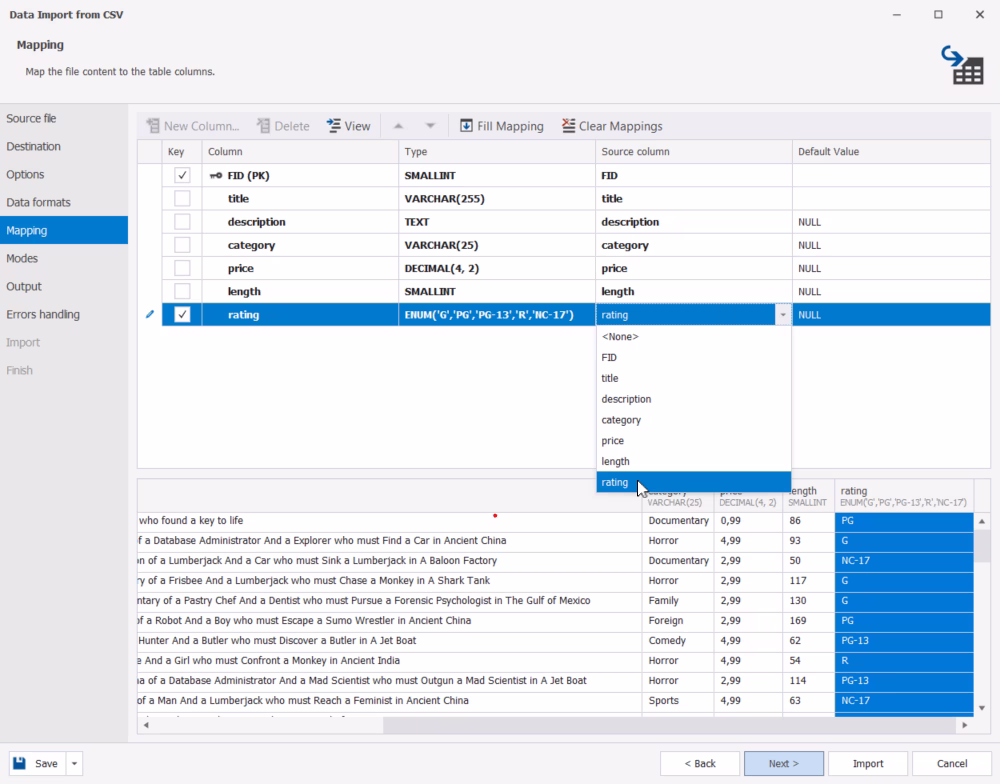Click the New Column toolbar button

(x=193, y=126)
